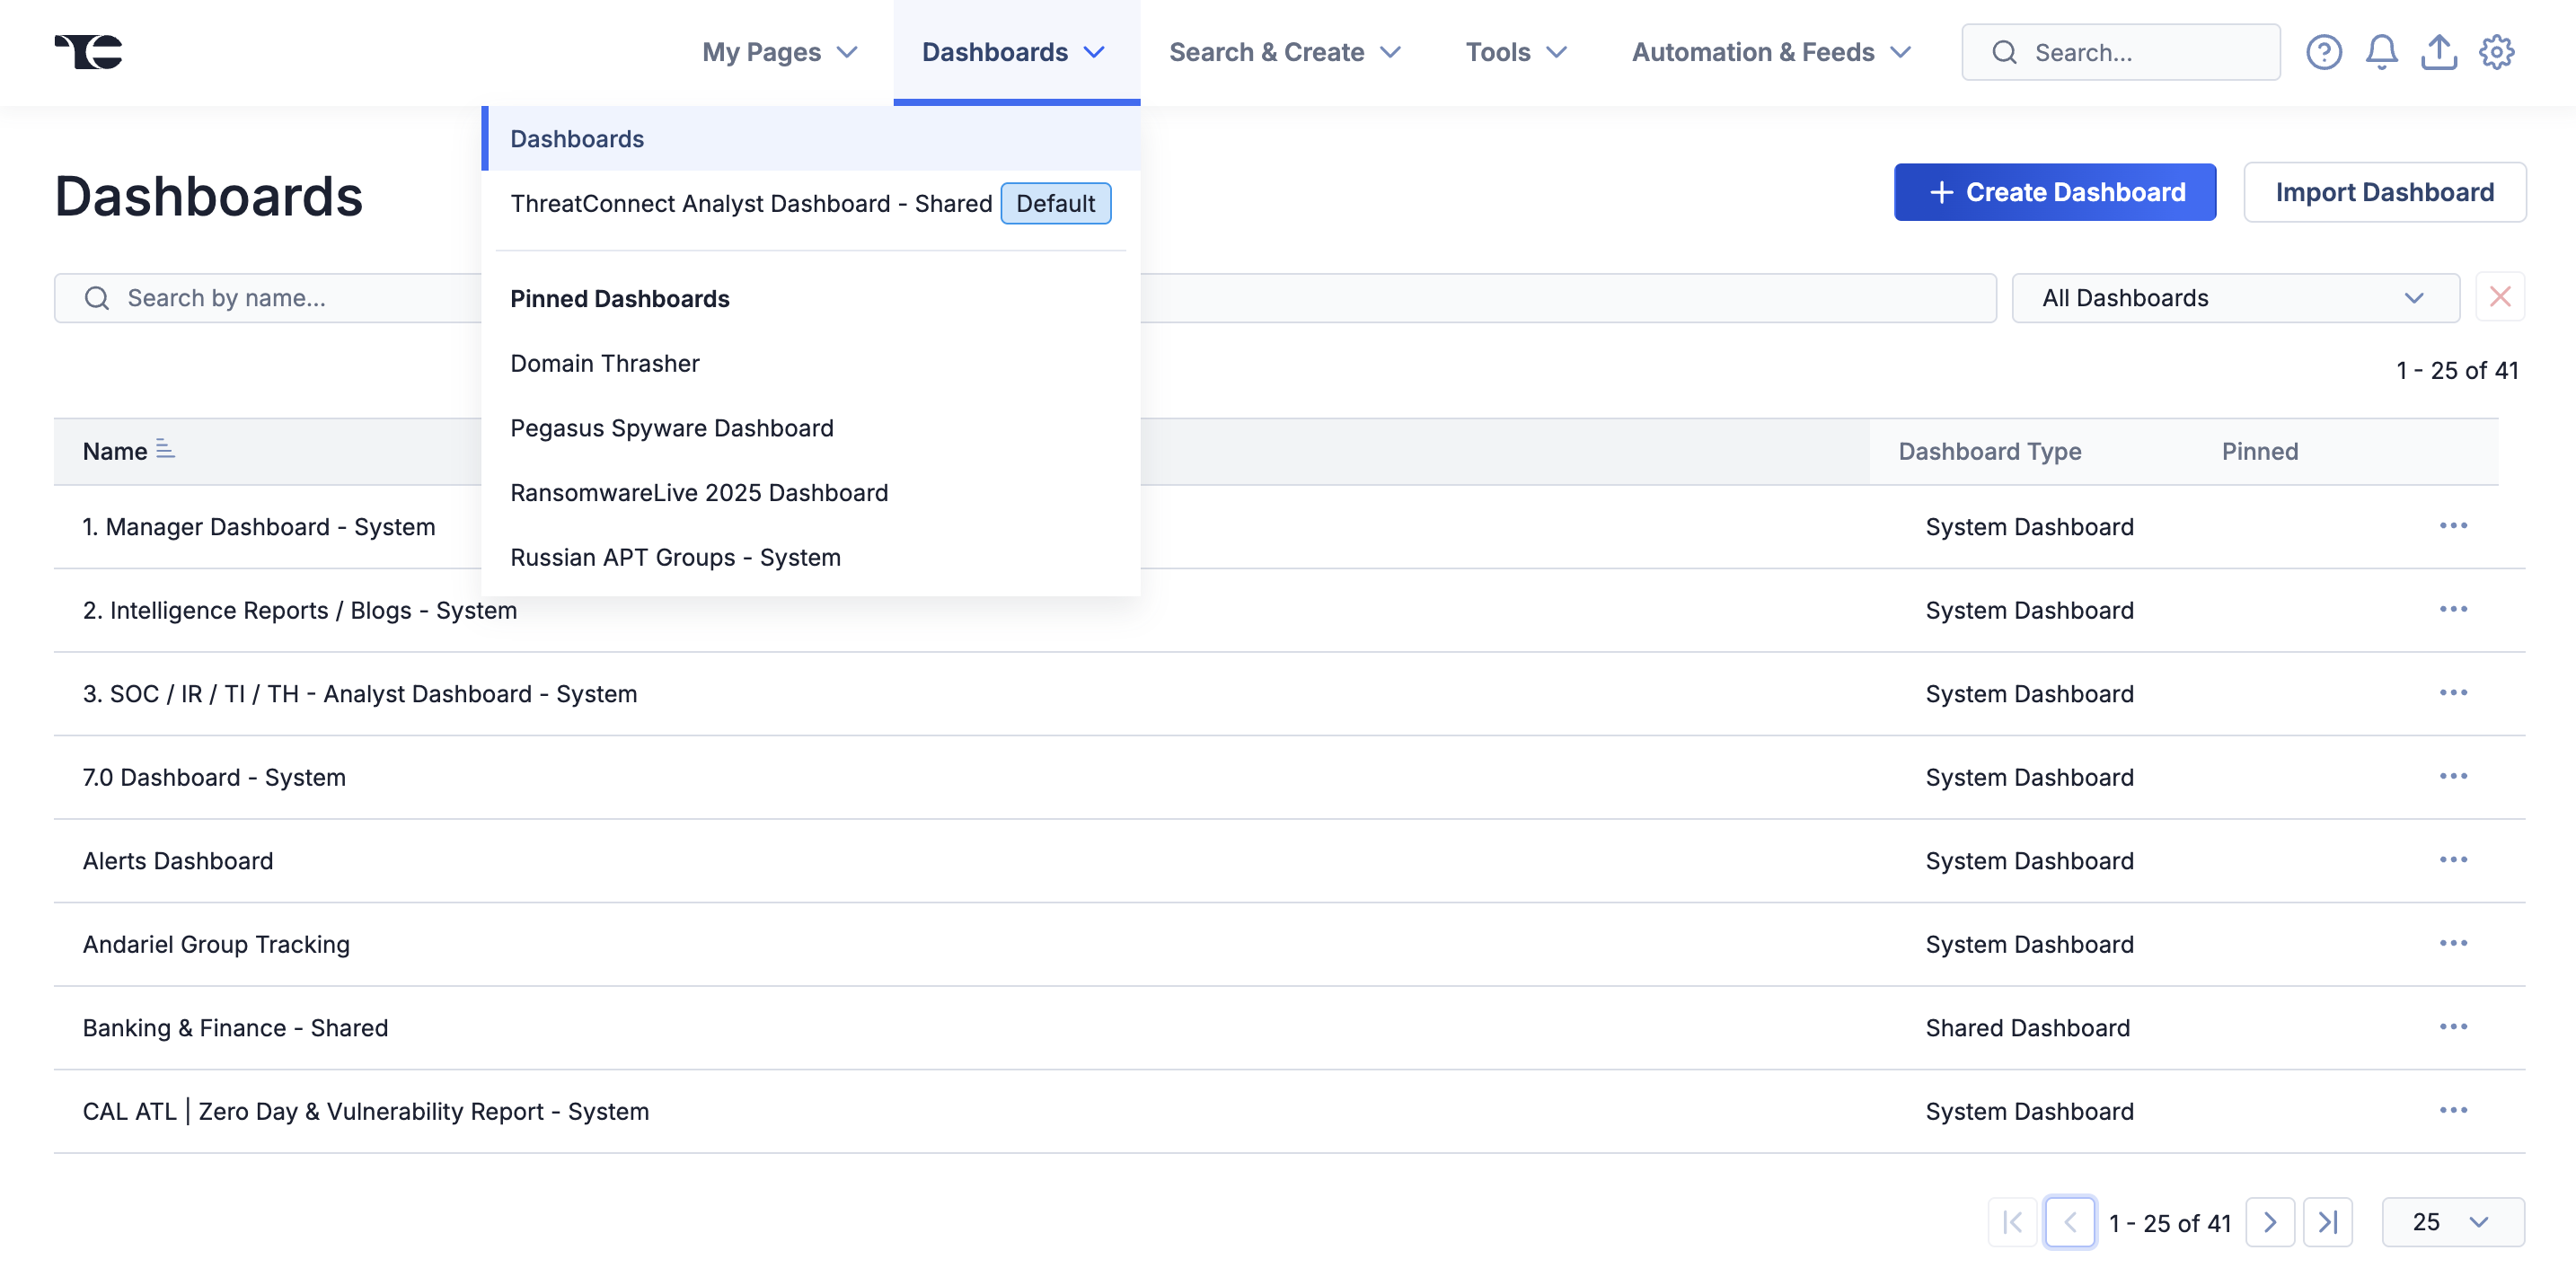Open the Domain Thrasher pinned dashboard
The height and width of the screenshot is (1268, 2576).
coord(605,363)
